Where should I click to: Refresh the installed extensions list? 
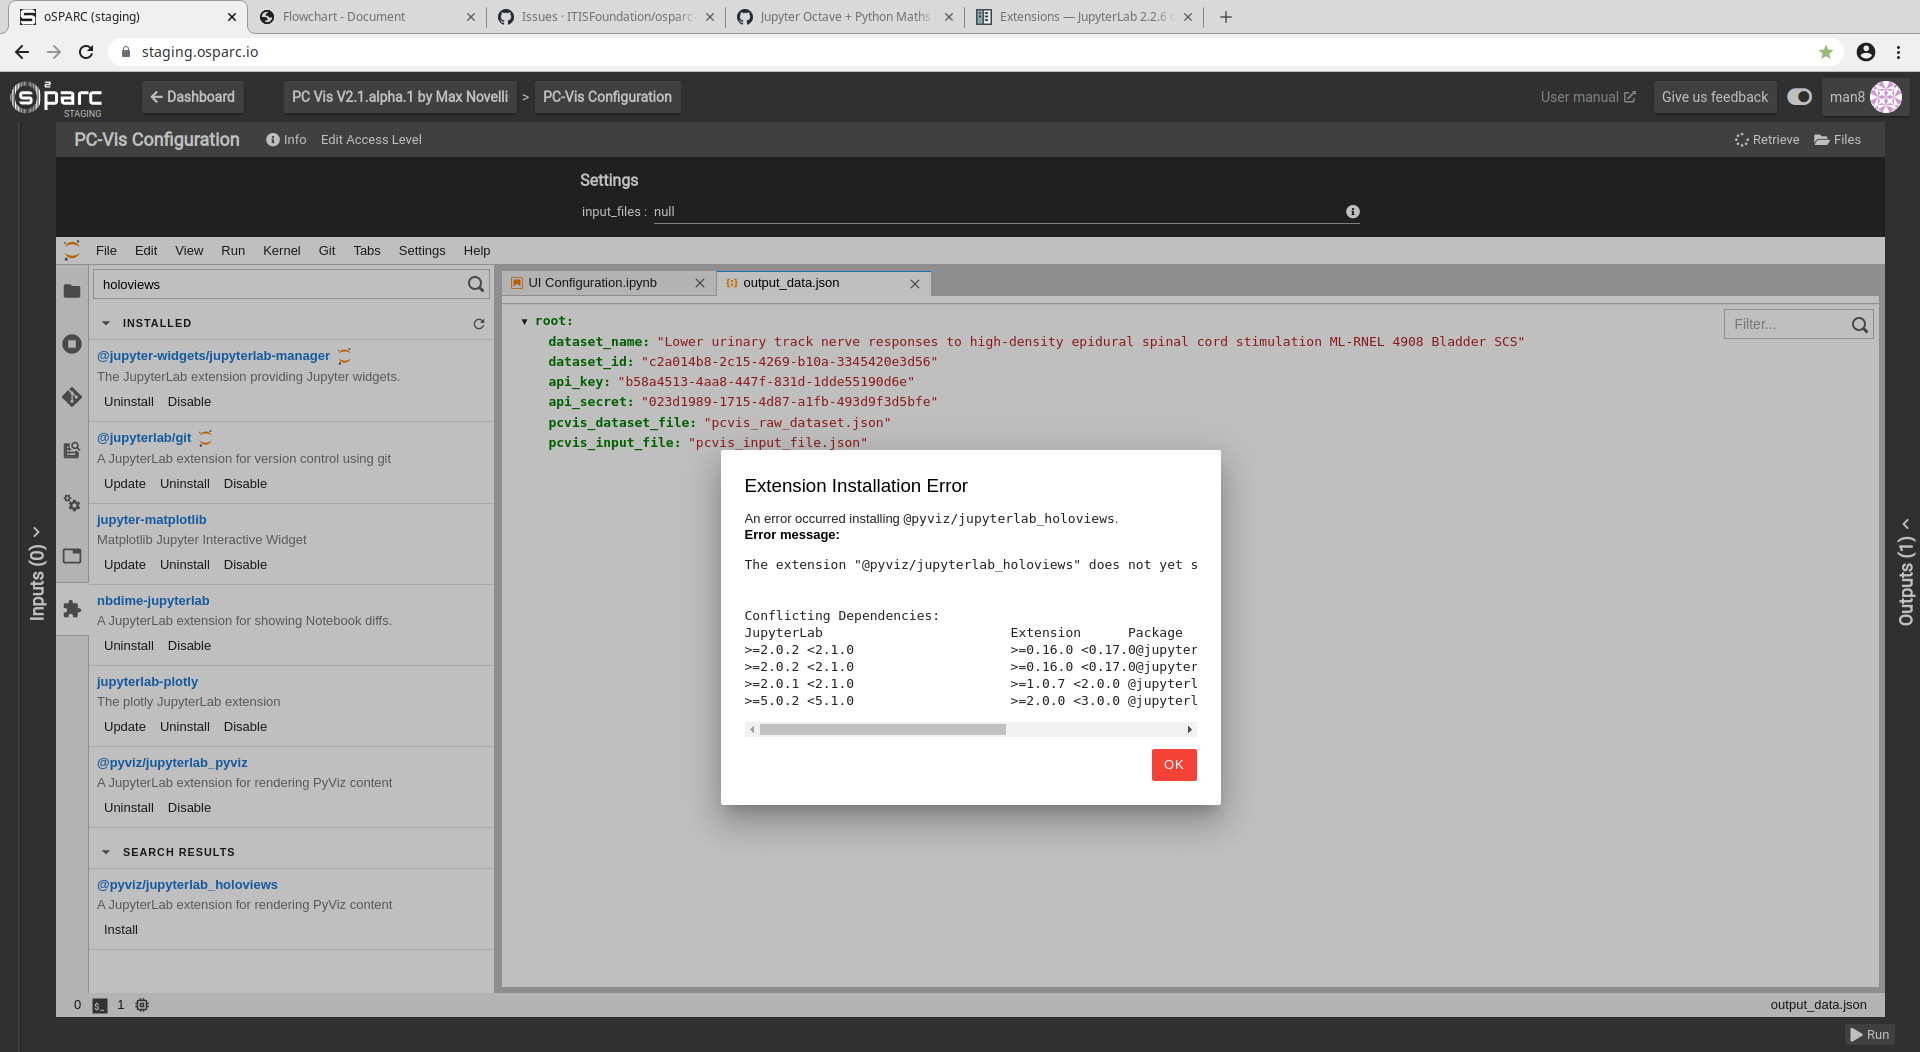(x=480, y=323)
